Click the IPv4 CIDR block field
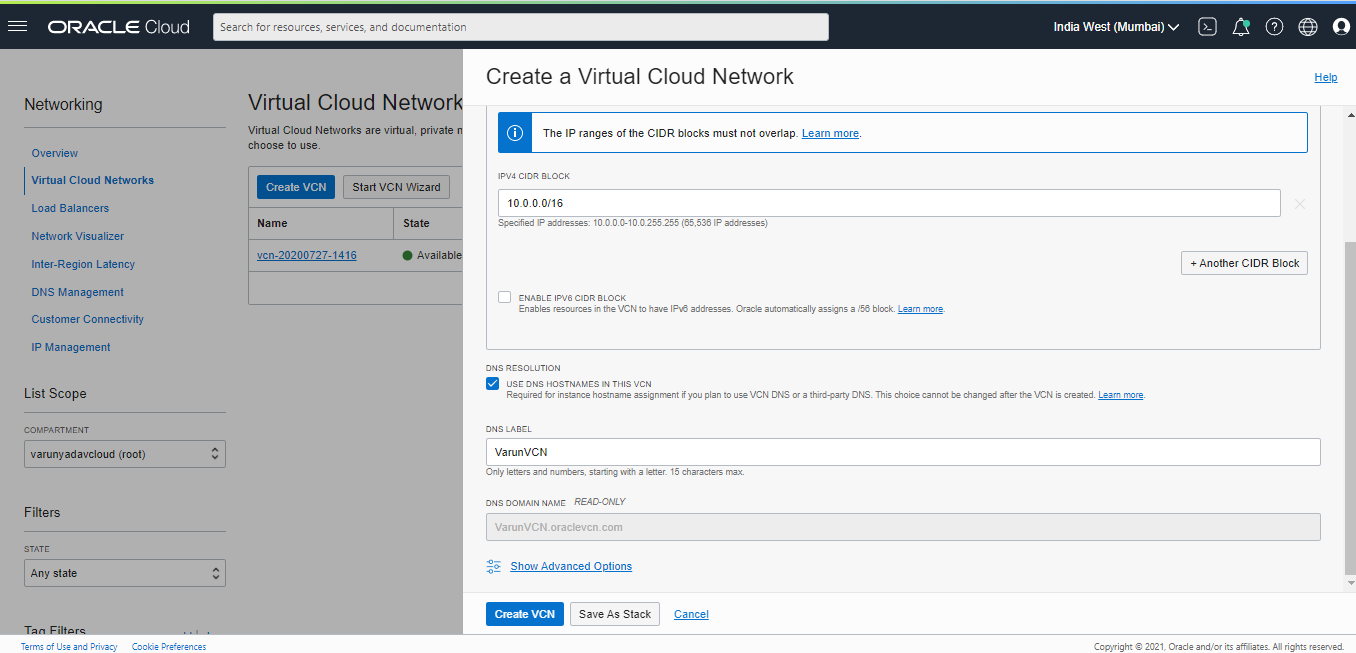Image resolution: width=1356 pixels, height=653 pixels. coord(889,203)
